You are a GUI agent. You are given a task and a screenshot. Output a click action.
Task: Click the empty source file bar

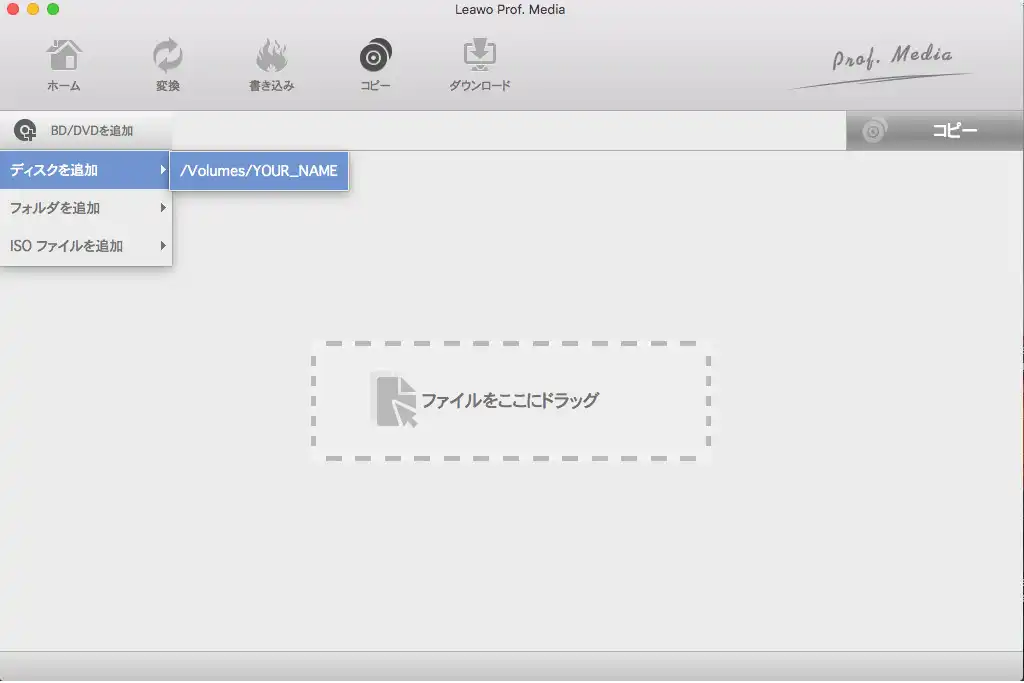point(500,130)
